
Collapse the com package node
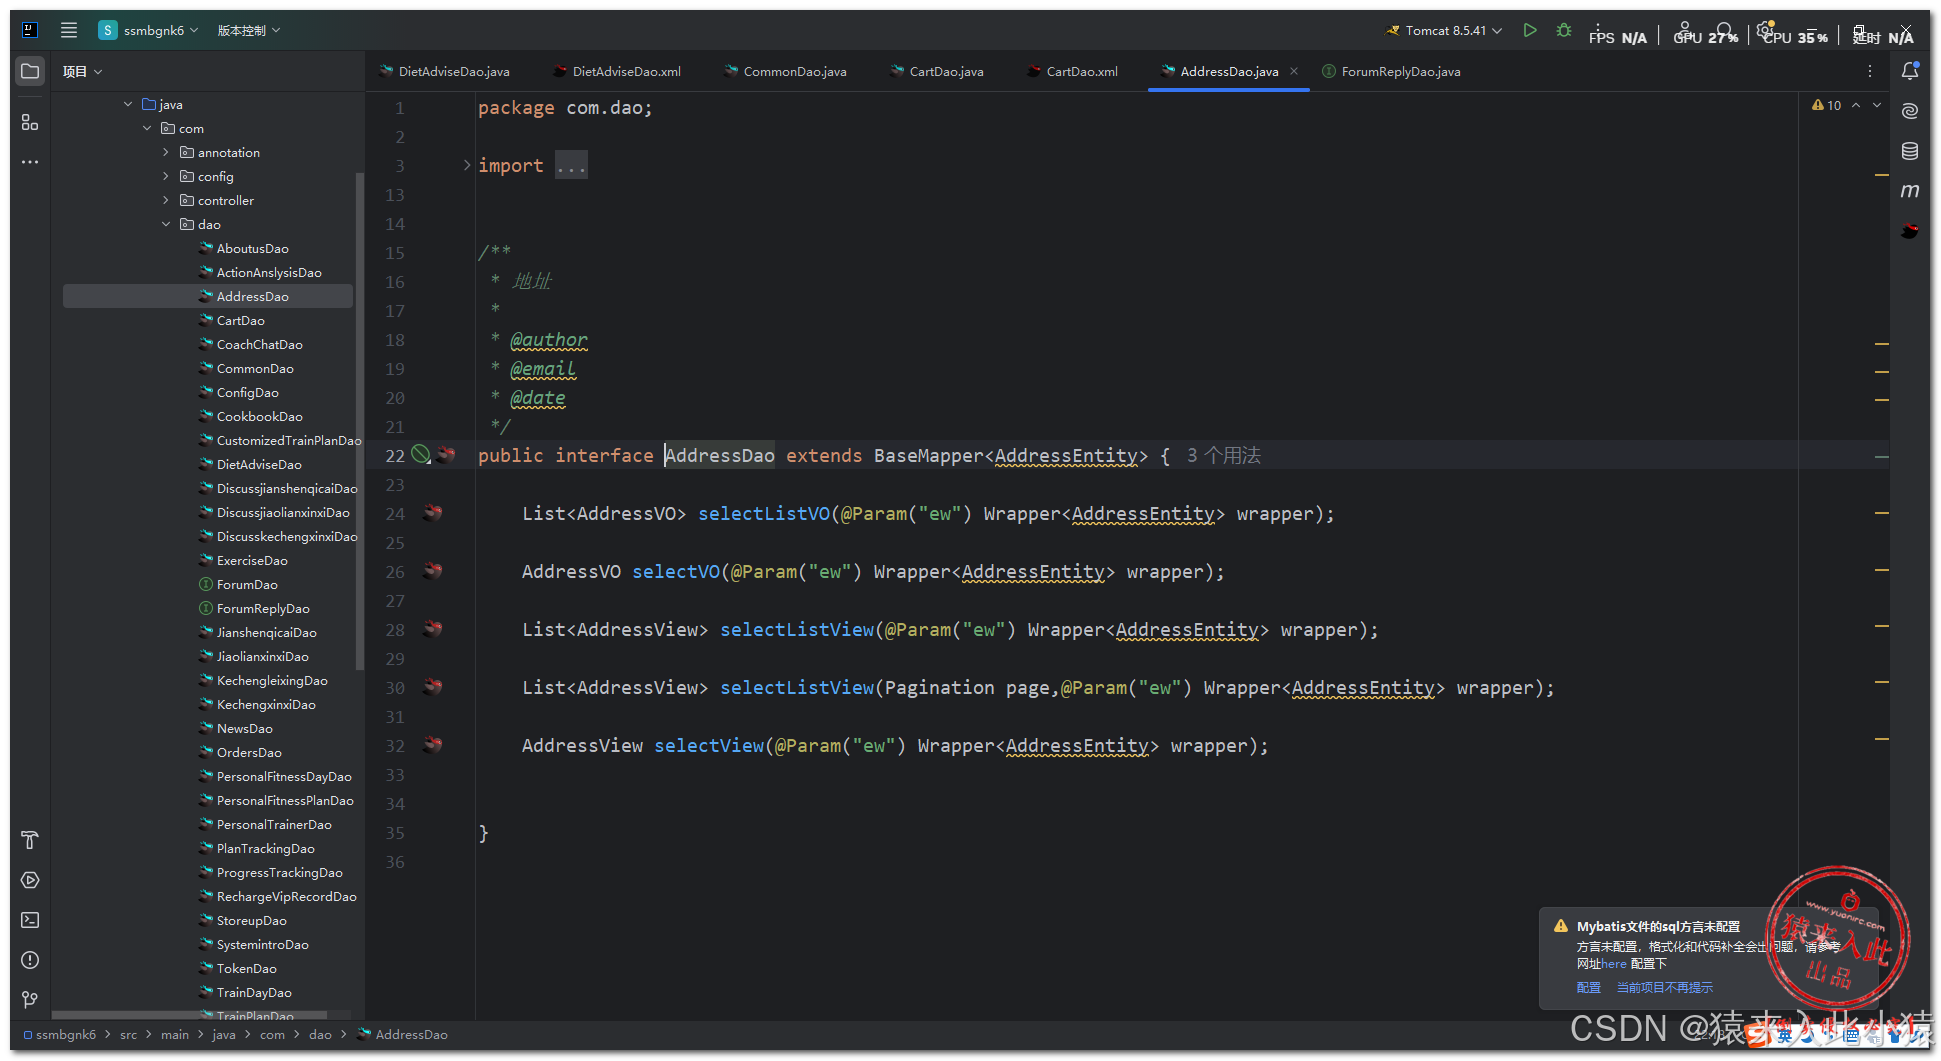tap(147, 128)
